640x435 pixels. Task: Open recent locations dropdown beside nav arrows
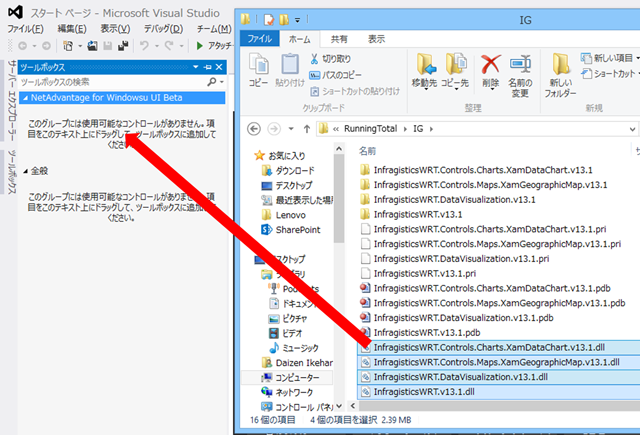(x=291, y=129)
